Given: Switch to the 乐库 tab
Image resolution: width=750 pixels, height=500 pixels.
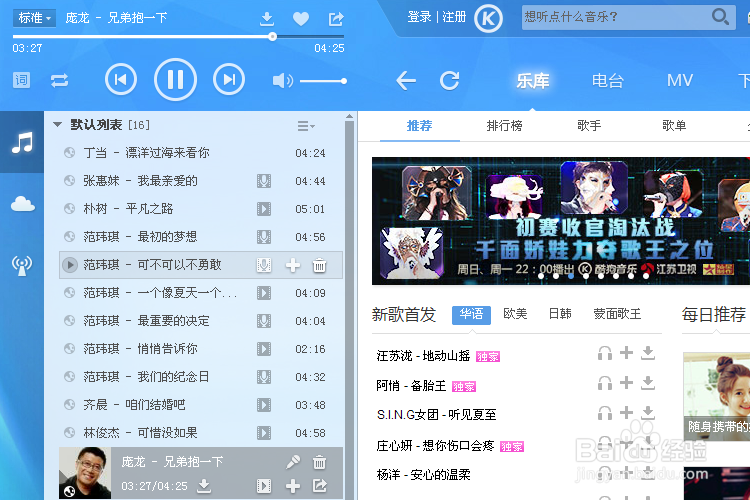Looking at the screenshot, I should pos(533,80).
